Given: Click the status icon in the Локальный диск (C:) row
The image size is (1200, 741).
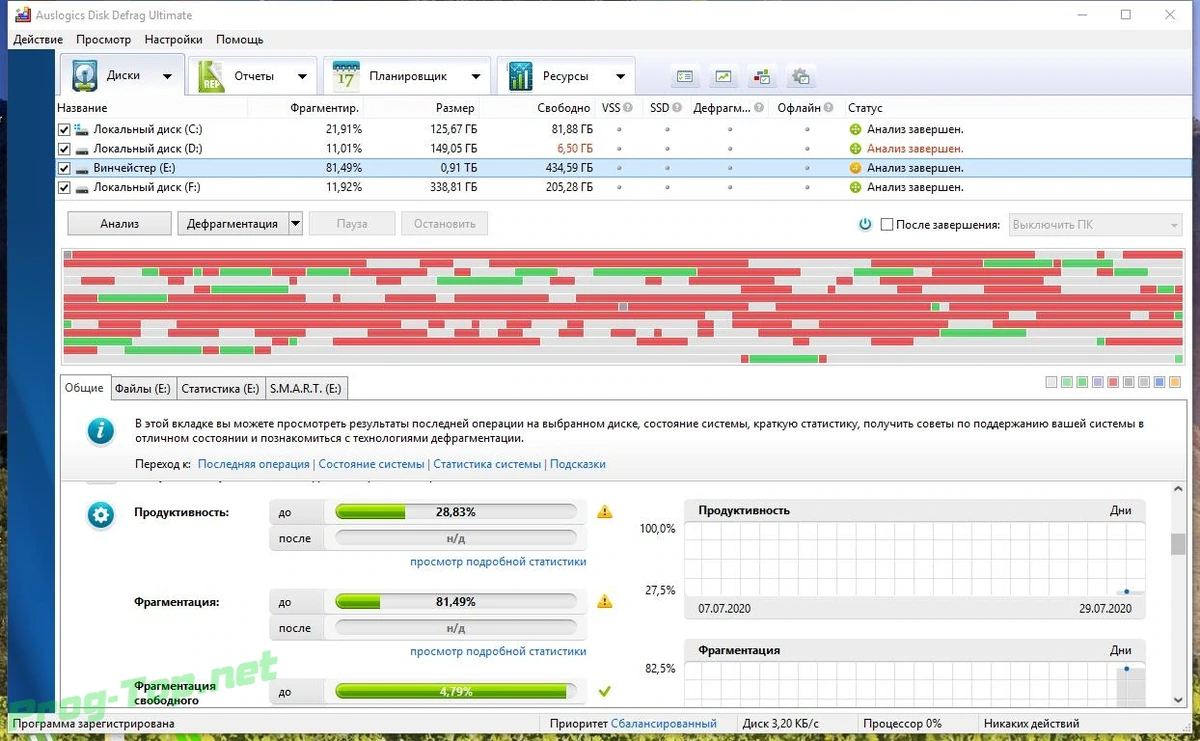Looking at the screenshot, I should 855,129.
